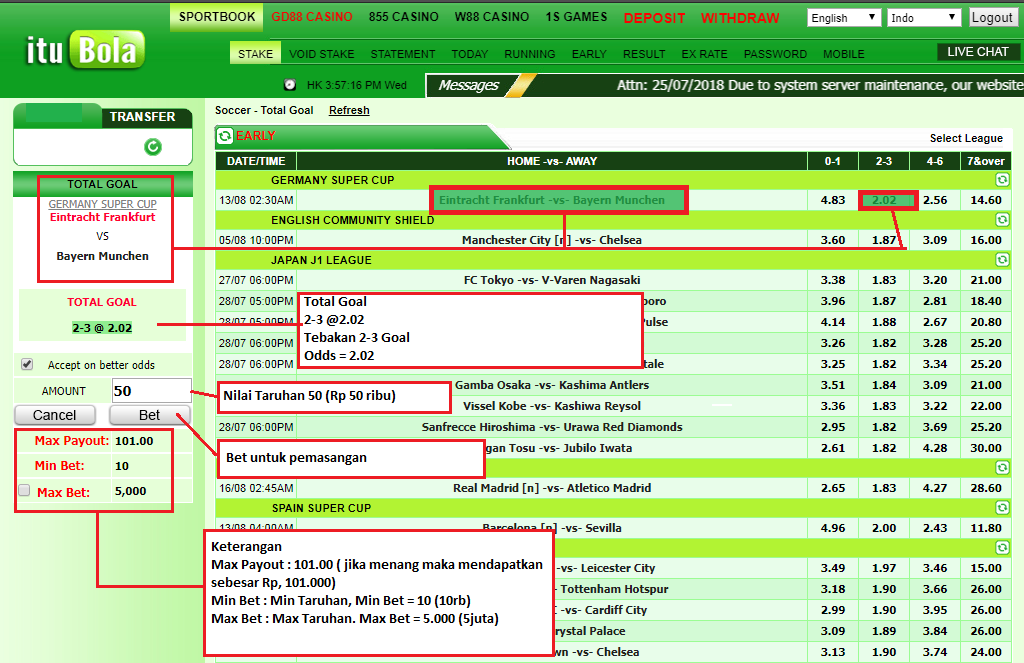Screen dimensions: 1024x663
Task: Click the DEPOSIT link
Action: point(654,18)
